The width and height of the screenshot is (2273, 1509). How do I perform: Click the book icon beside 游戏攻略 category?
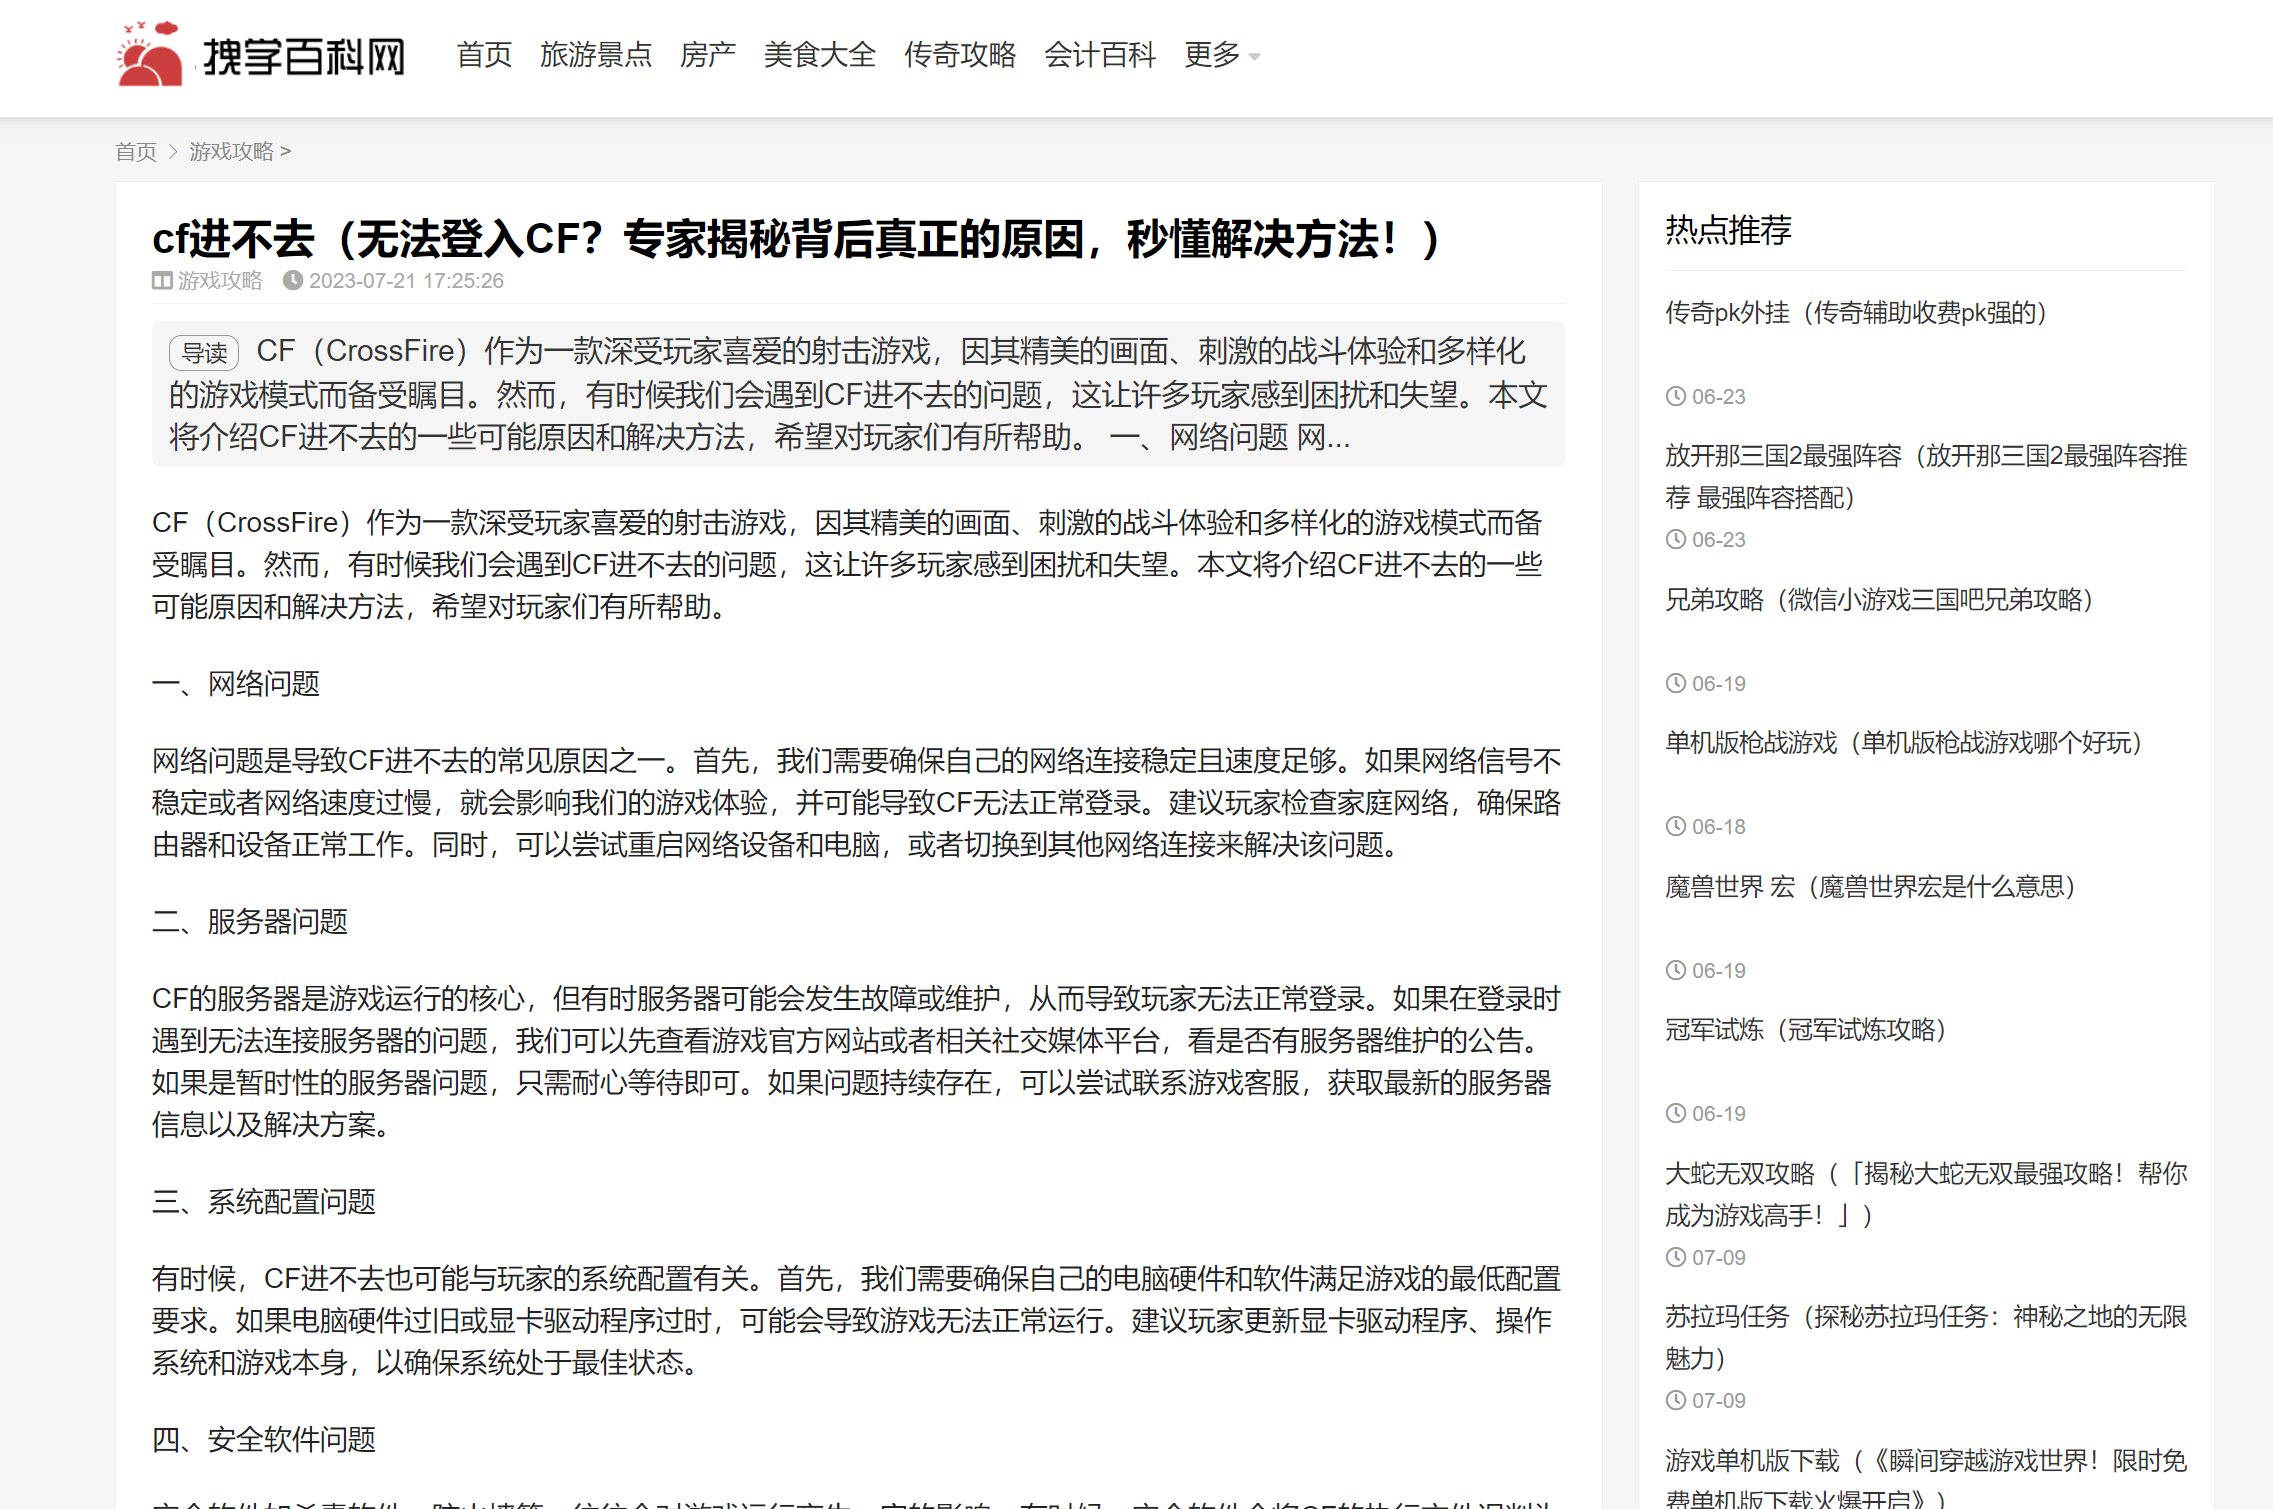[162, 281]
